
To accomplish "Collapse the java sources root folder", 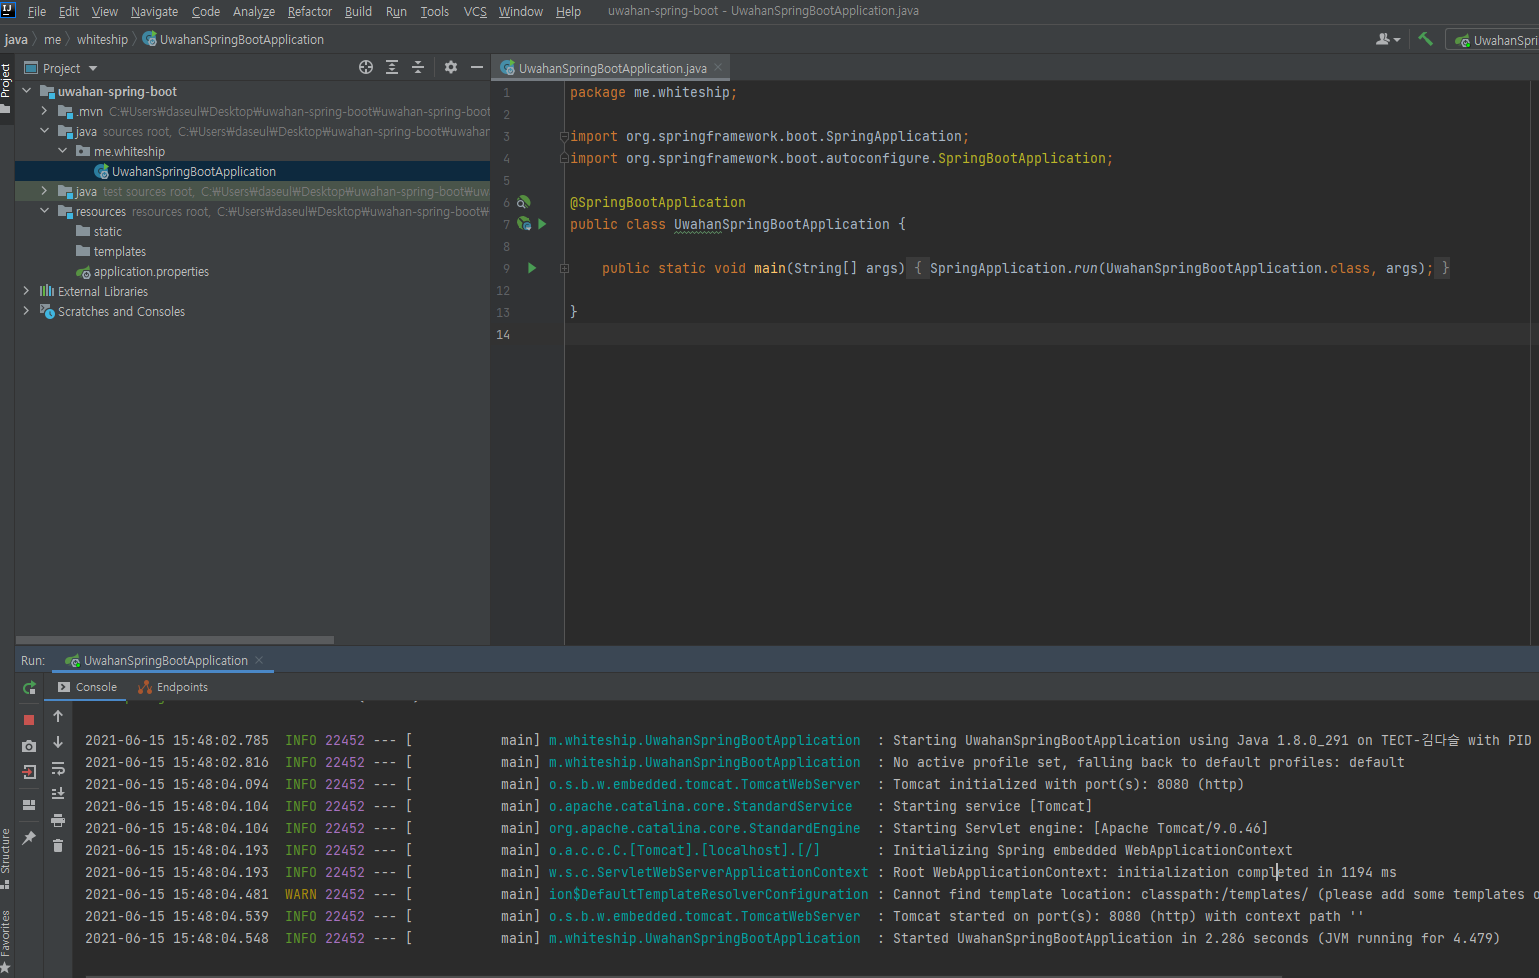I will (x=45, y=131).
